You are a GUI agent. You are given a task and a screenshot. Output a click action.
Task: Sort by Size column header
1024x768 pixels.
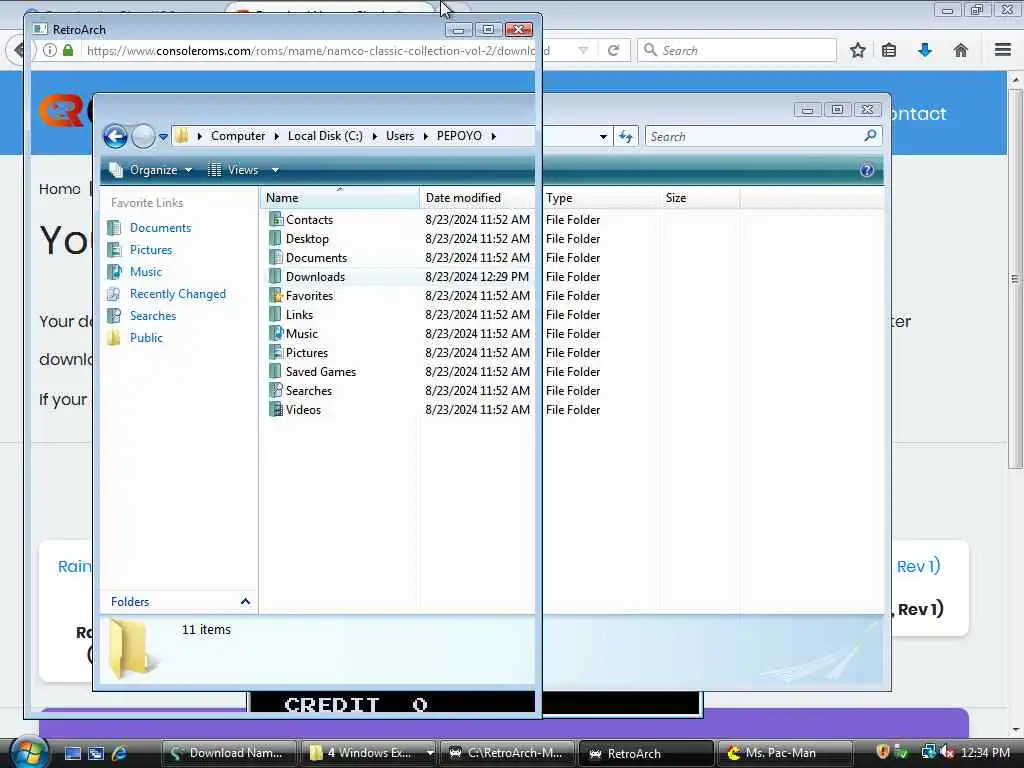(699, 198)
